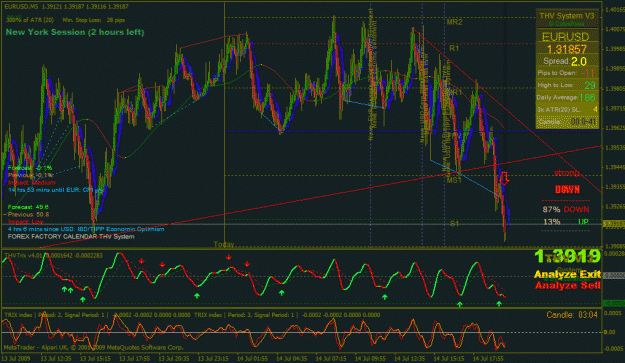The image size is (625, 363).
Task: Click the '13 Jul 2009' time axis label
Action: (x=16, y=358)
